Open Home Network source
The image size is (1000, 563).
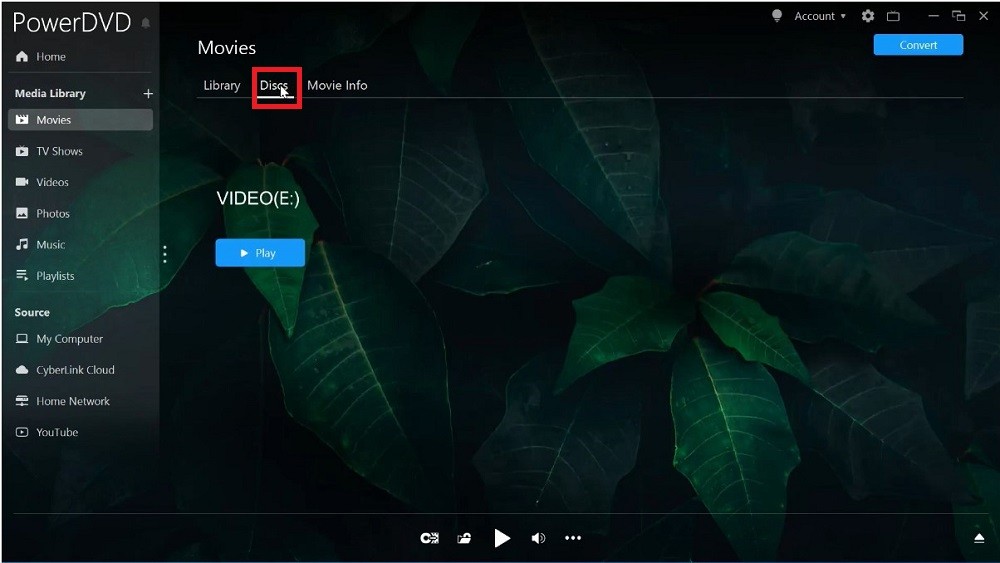click(x=62, y=401)
